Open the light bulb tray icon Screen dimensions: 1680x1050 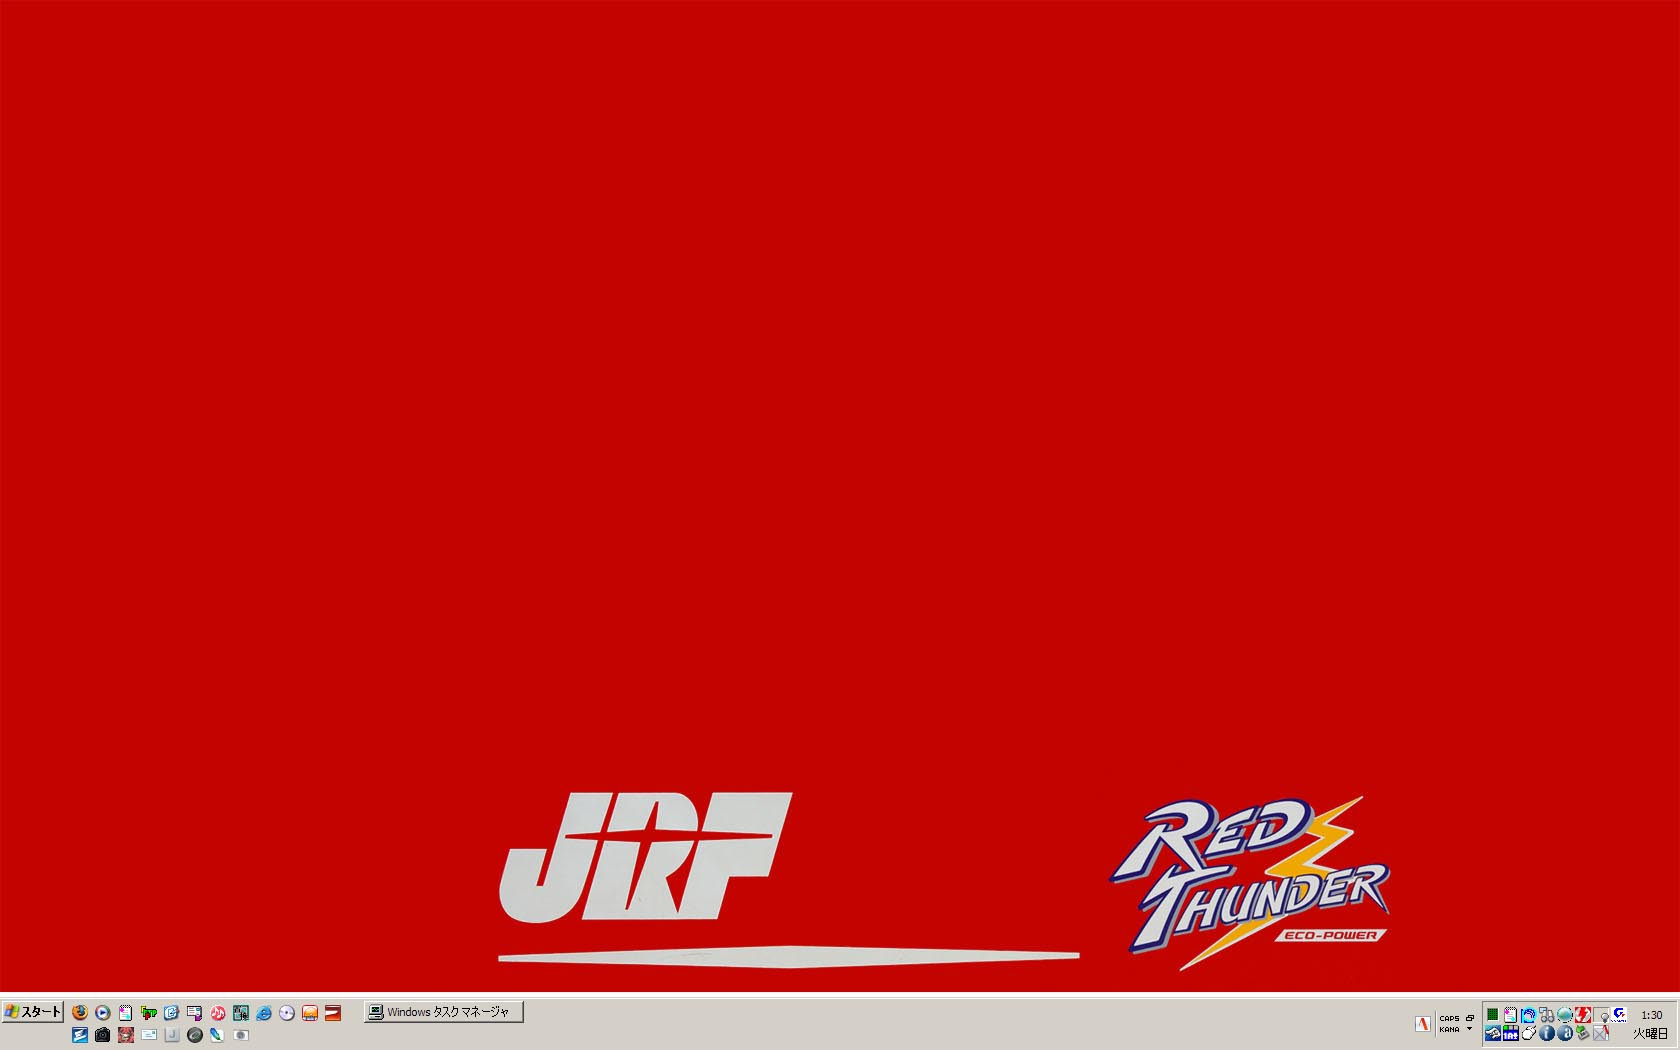coord(1602,1015)
